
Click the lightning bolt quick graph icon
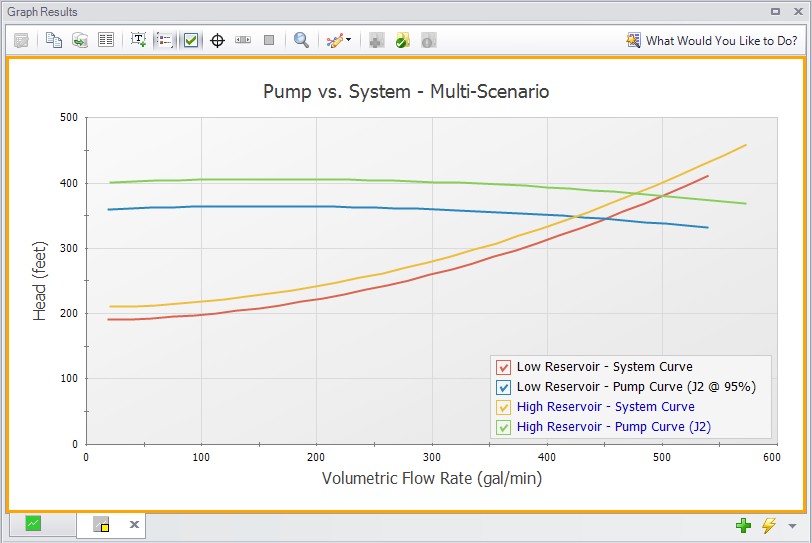tap(769, 525)
